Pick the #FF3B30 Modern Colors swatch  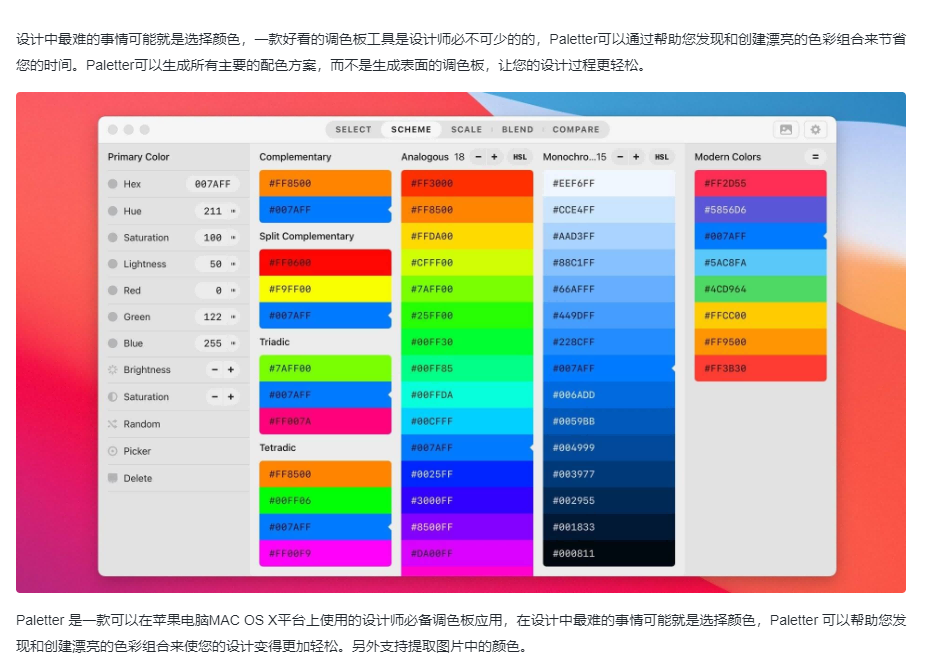coord(760,368)
